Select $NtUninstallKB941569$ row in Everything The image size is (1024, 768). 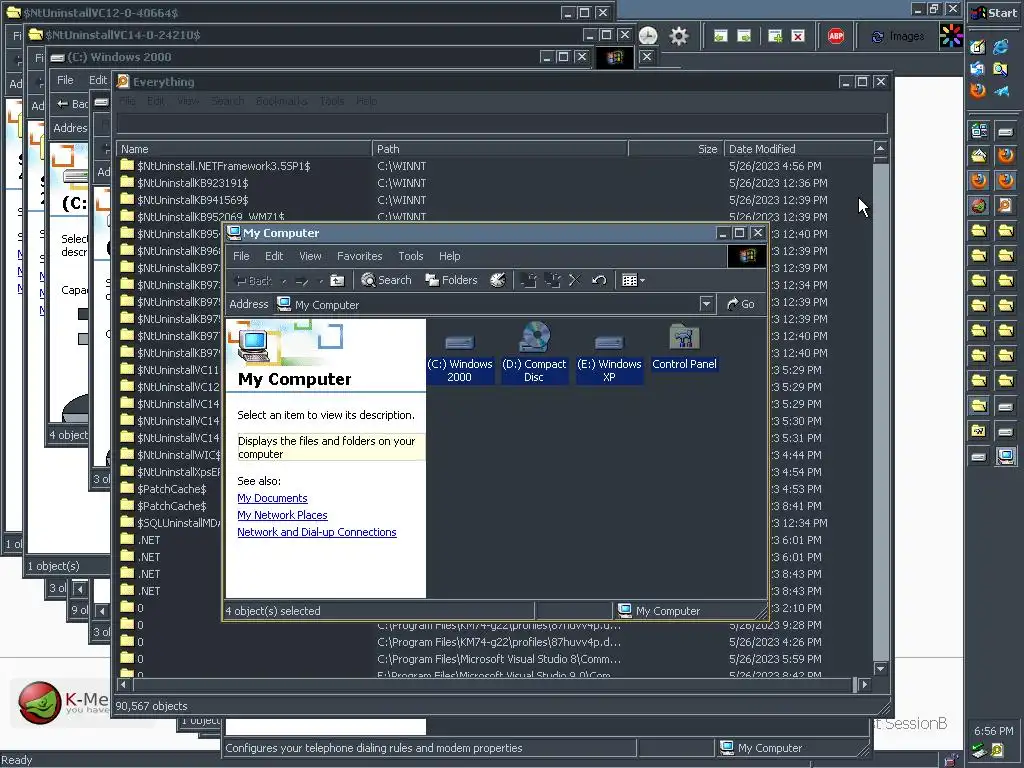point(494,200)
